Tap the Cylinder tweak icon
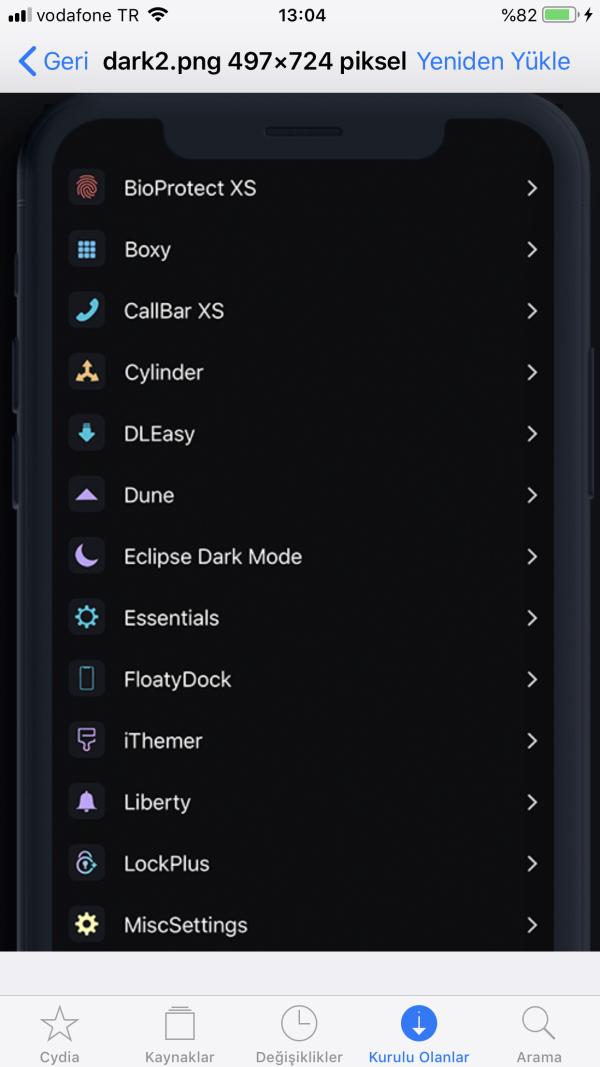 (87, 372)
